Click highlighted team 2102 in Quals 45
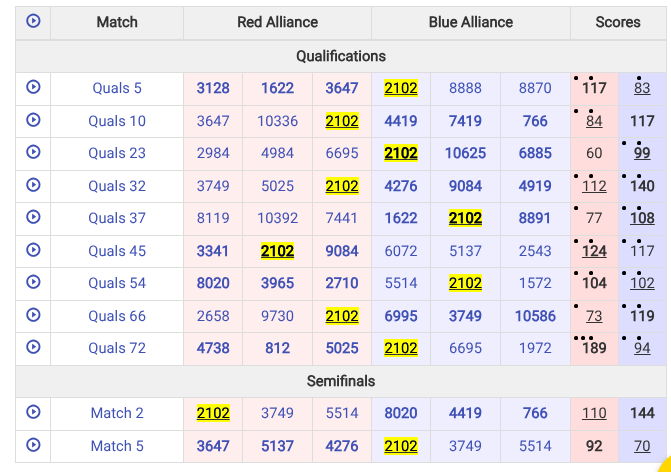This screenshot has width=671, height=472. 277,251
